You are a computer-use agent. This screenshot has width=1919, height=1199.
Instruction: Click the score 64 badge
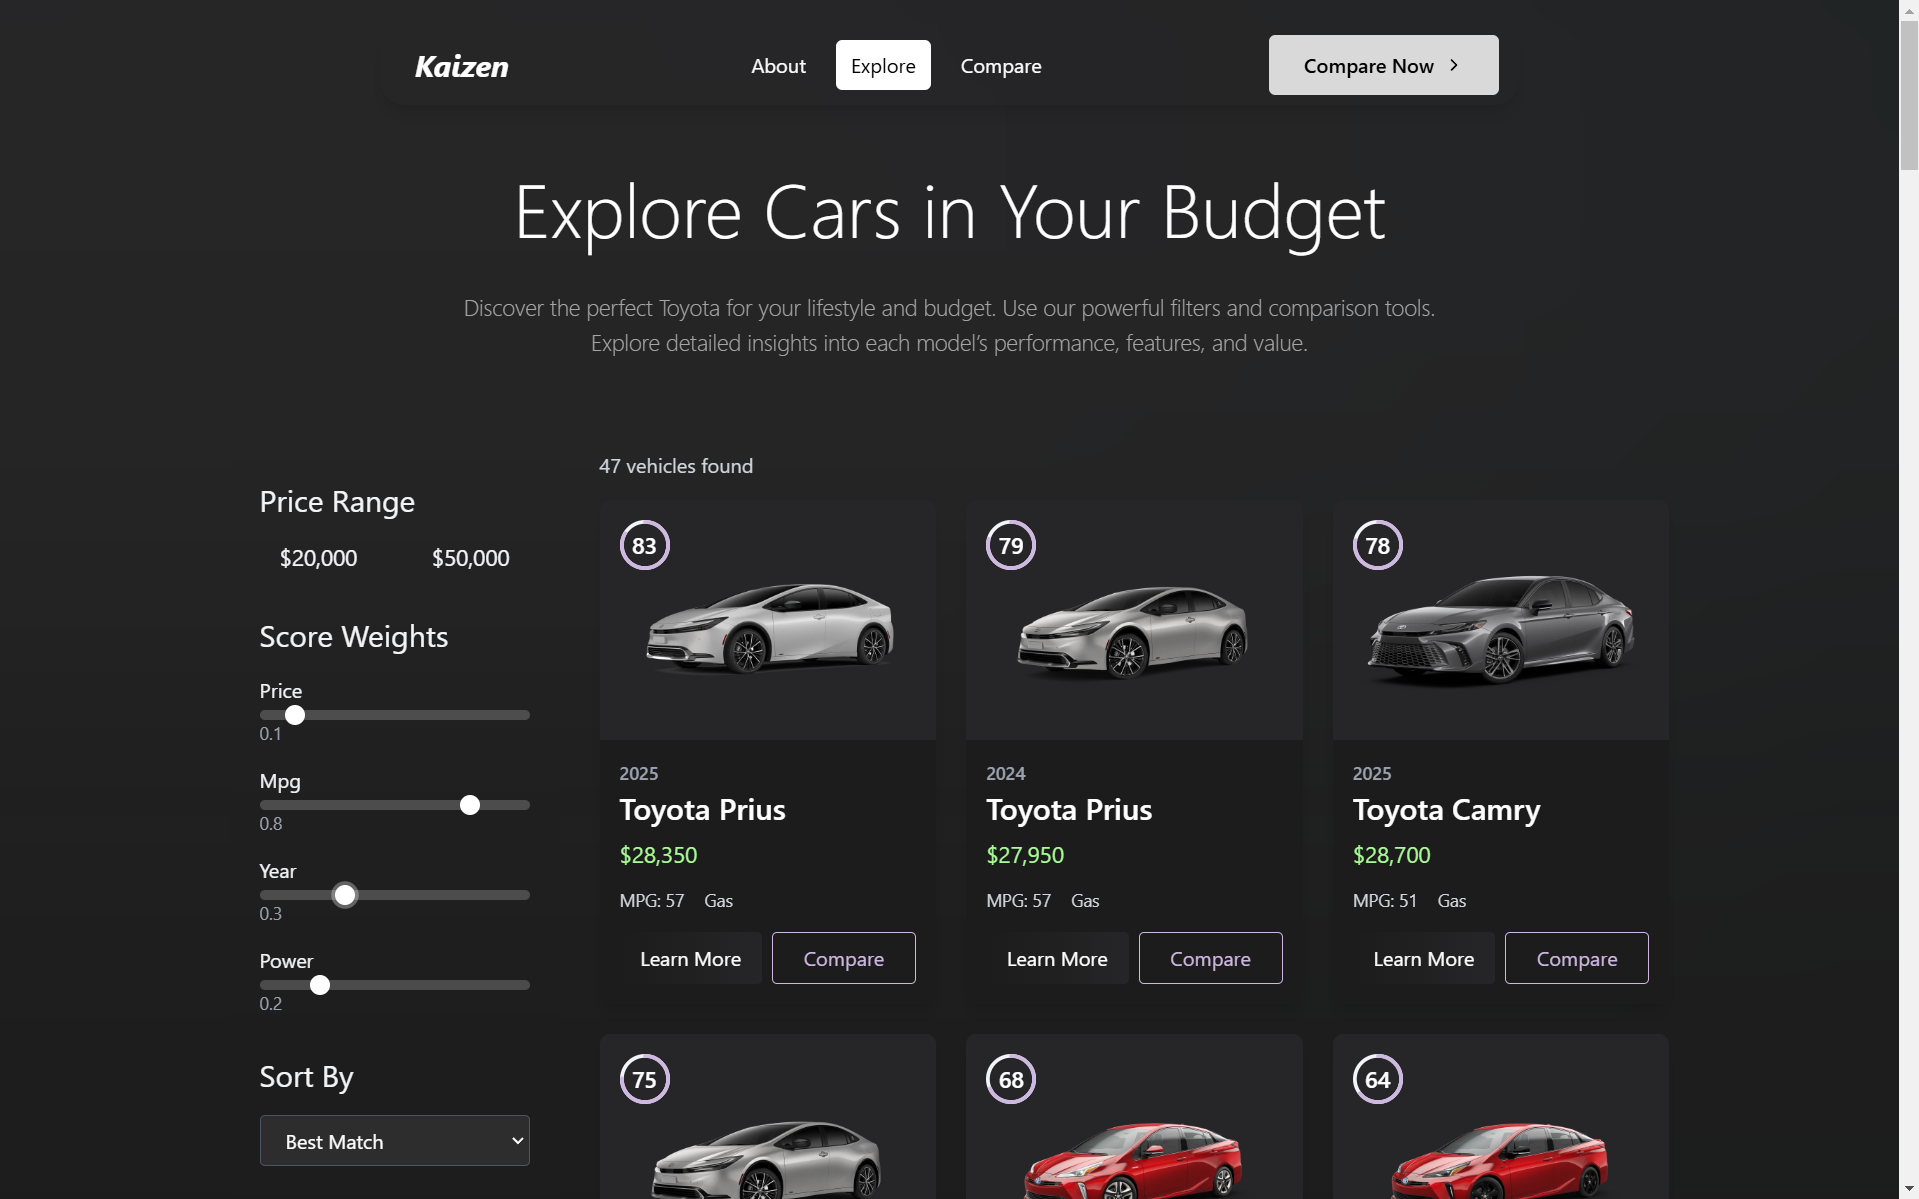[1378, 1080]
